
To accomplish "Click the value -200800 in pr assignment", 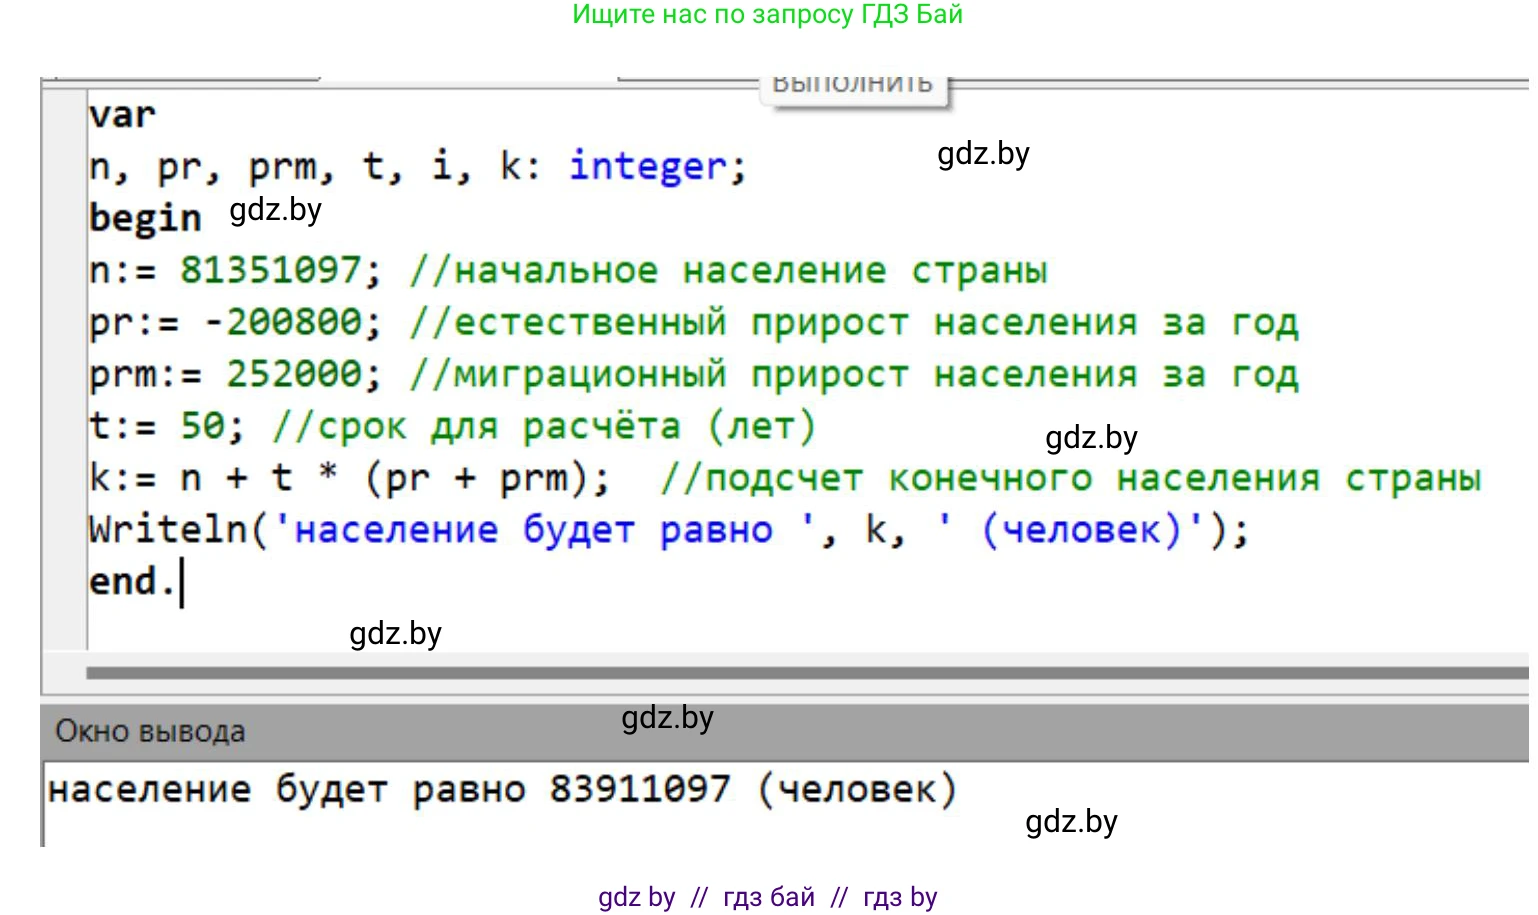I will 292,322.
